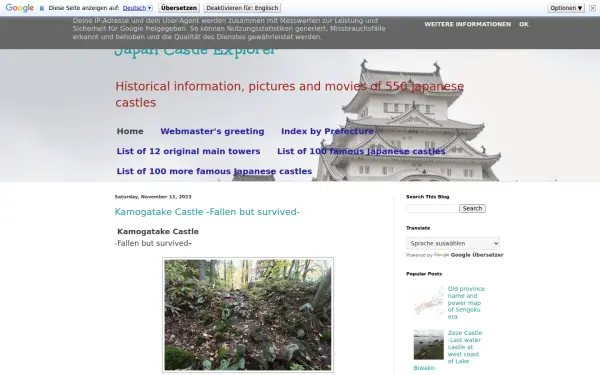The width and height of the screenshot is (600, 375).
Task: Open List of 12 original main towers
Action: click(188, 151)
